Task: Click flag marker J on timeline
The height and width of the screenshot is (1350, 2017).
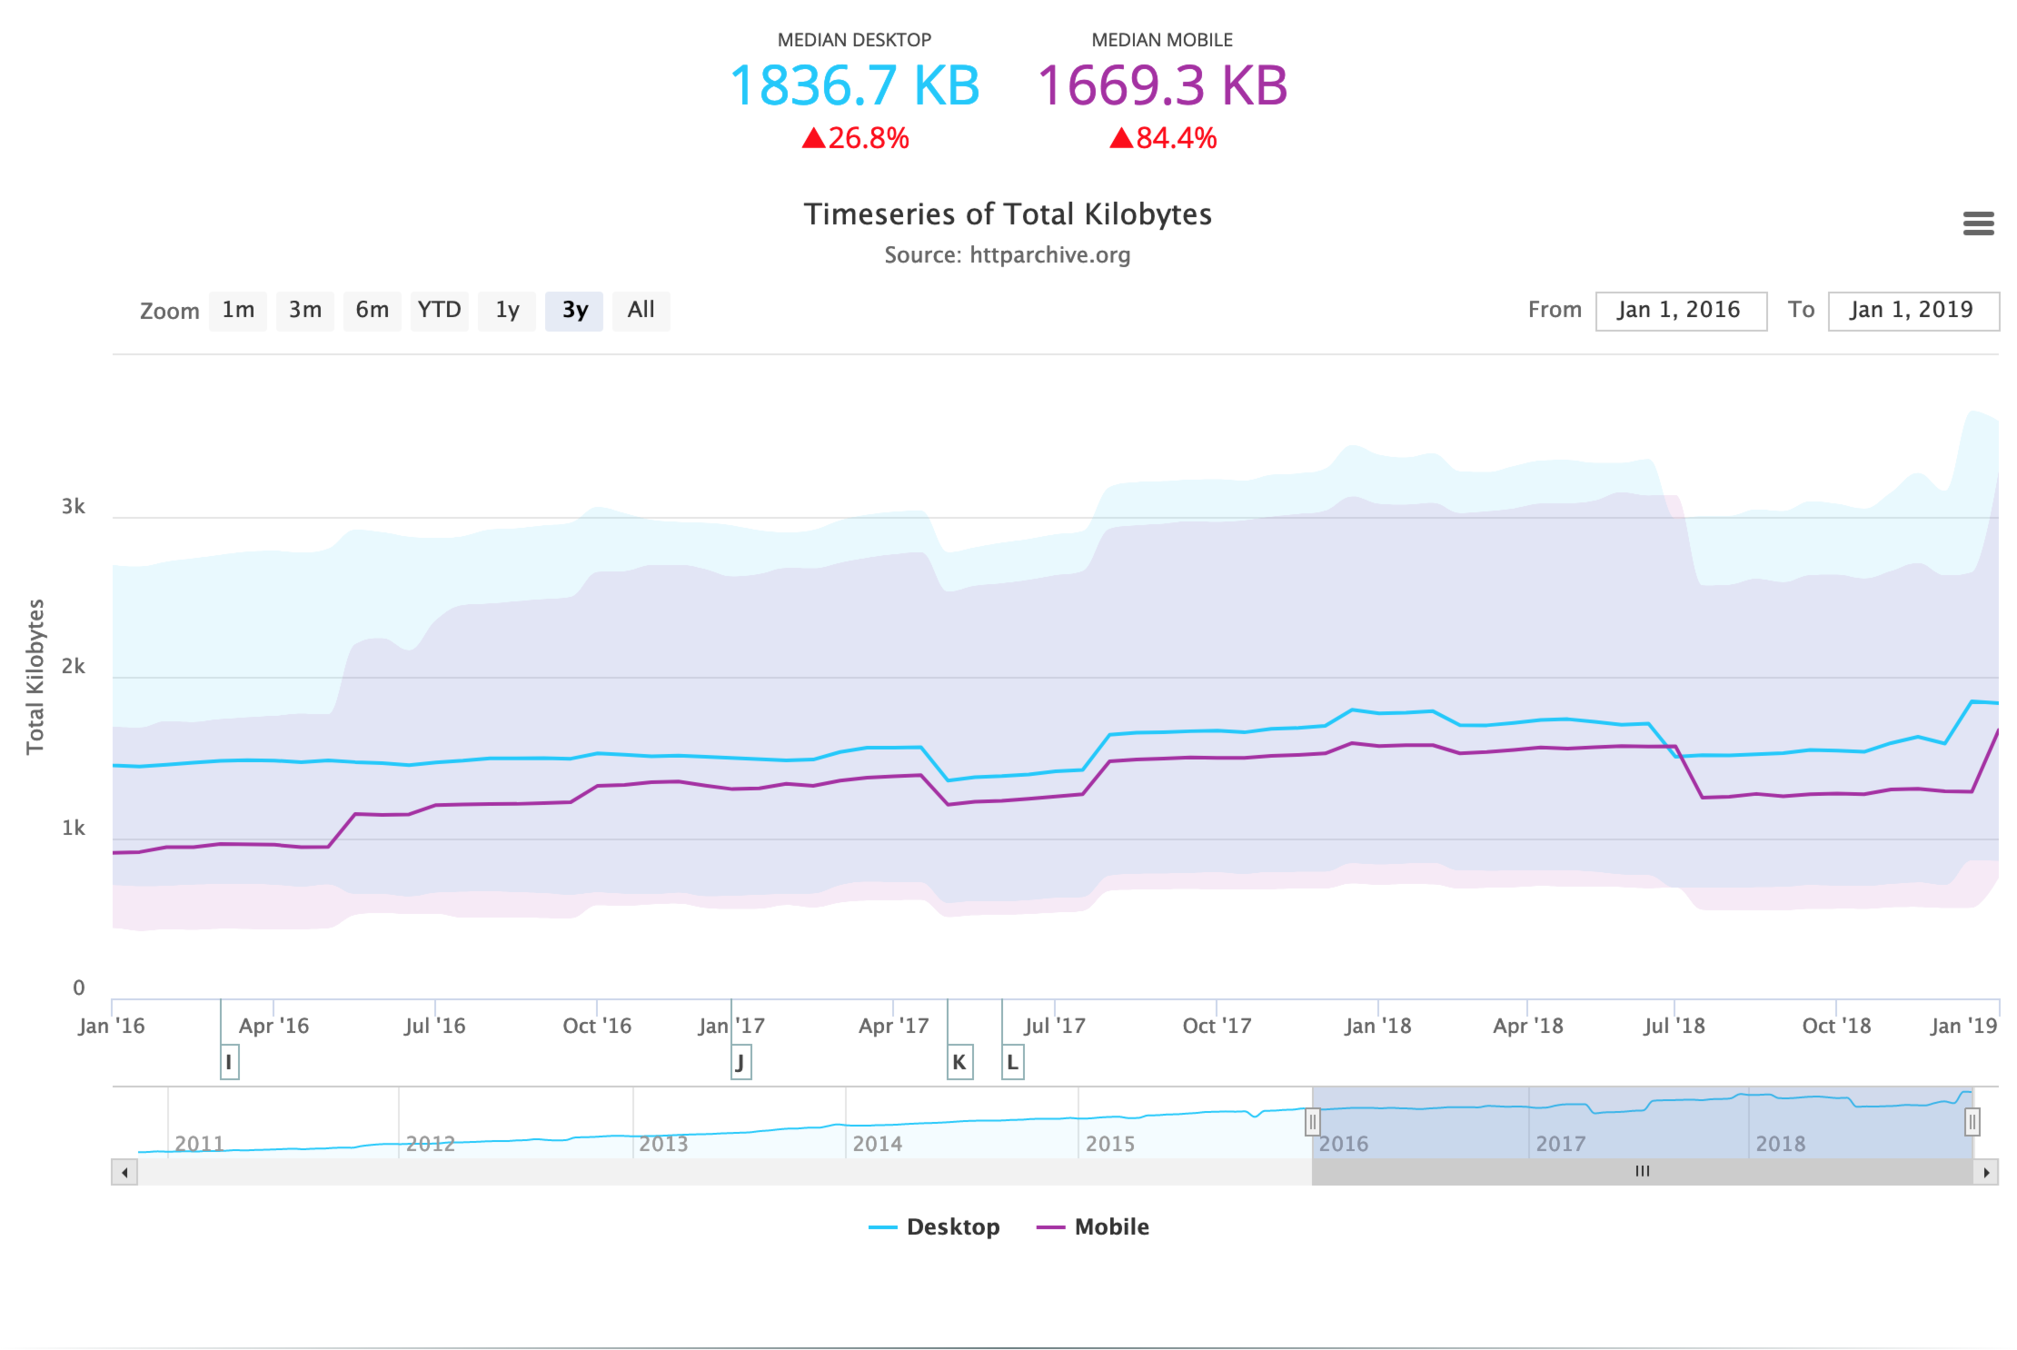Action: pyautogui.click(x=740, y=1062)
